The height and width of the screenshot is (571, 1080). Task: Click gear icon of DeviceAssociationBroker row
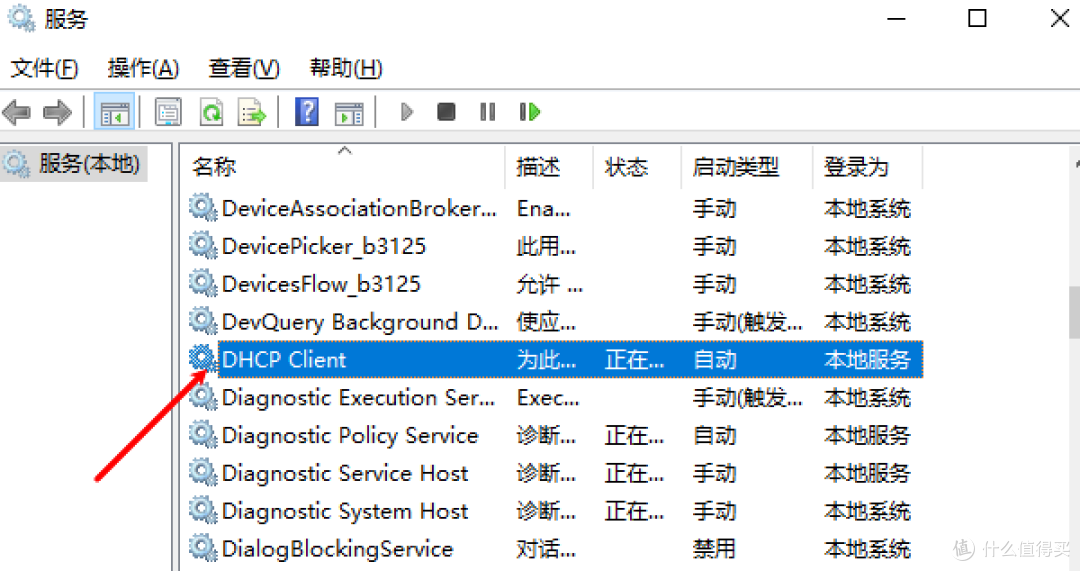(x=203, y=207)
